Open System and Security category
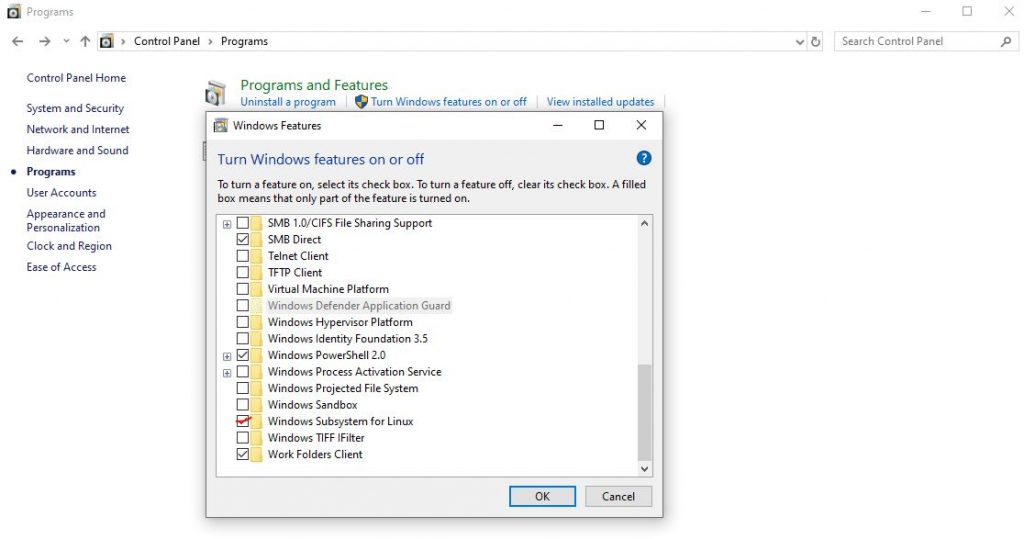This screenshot has height=539, width=1024. pos(75,108)
